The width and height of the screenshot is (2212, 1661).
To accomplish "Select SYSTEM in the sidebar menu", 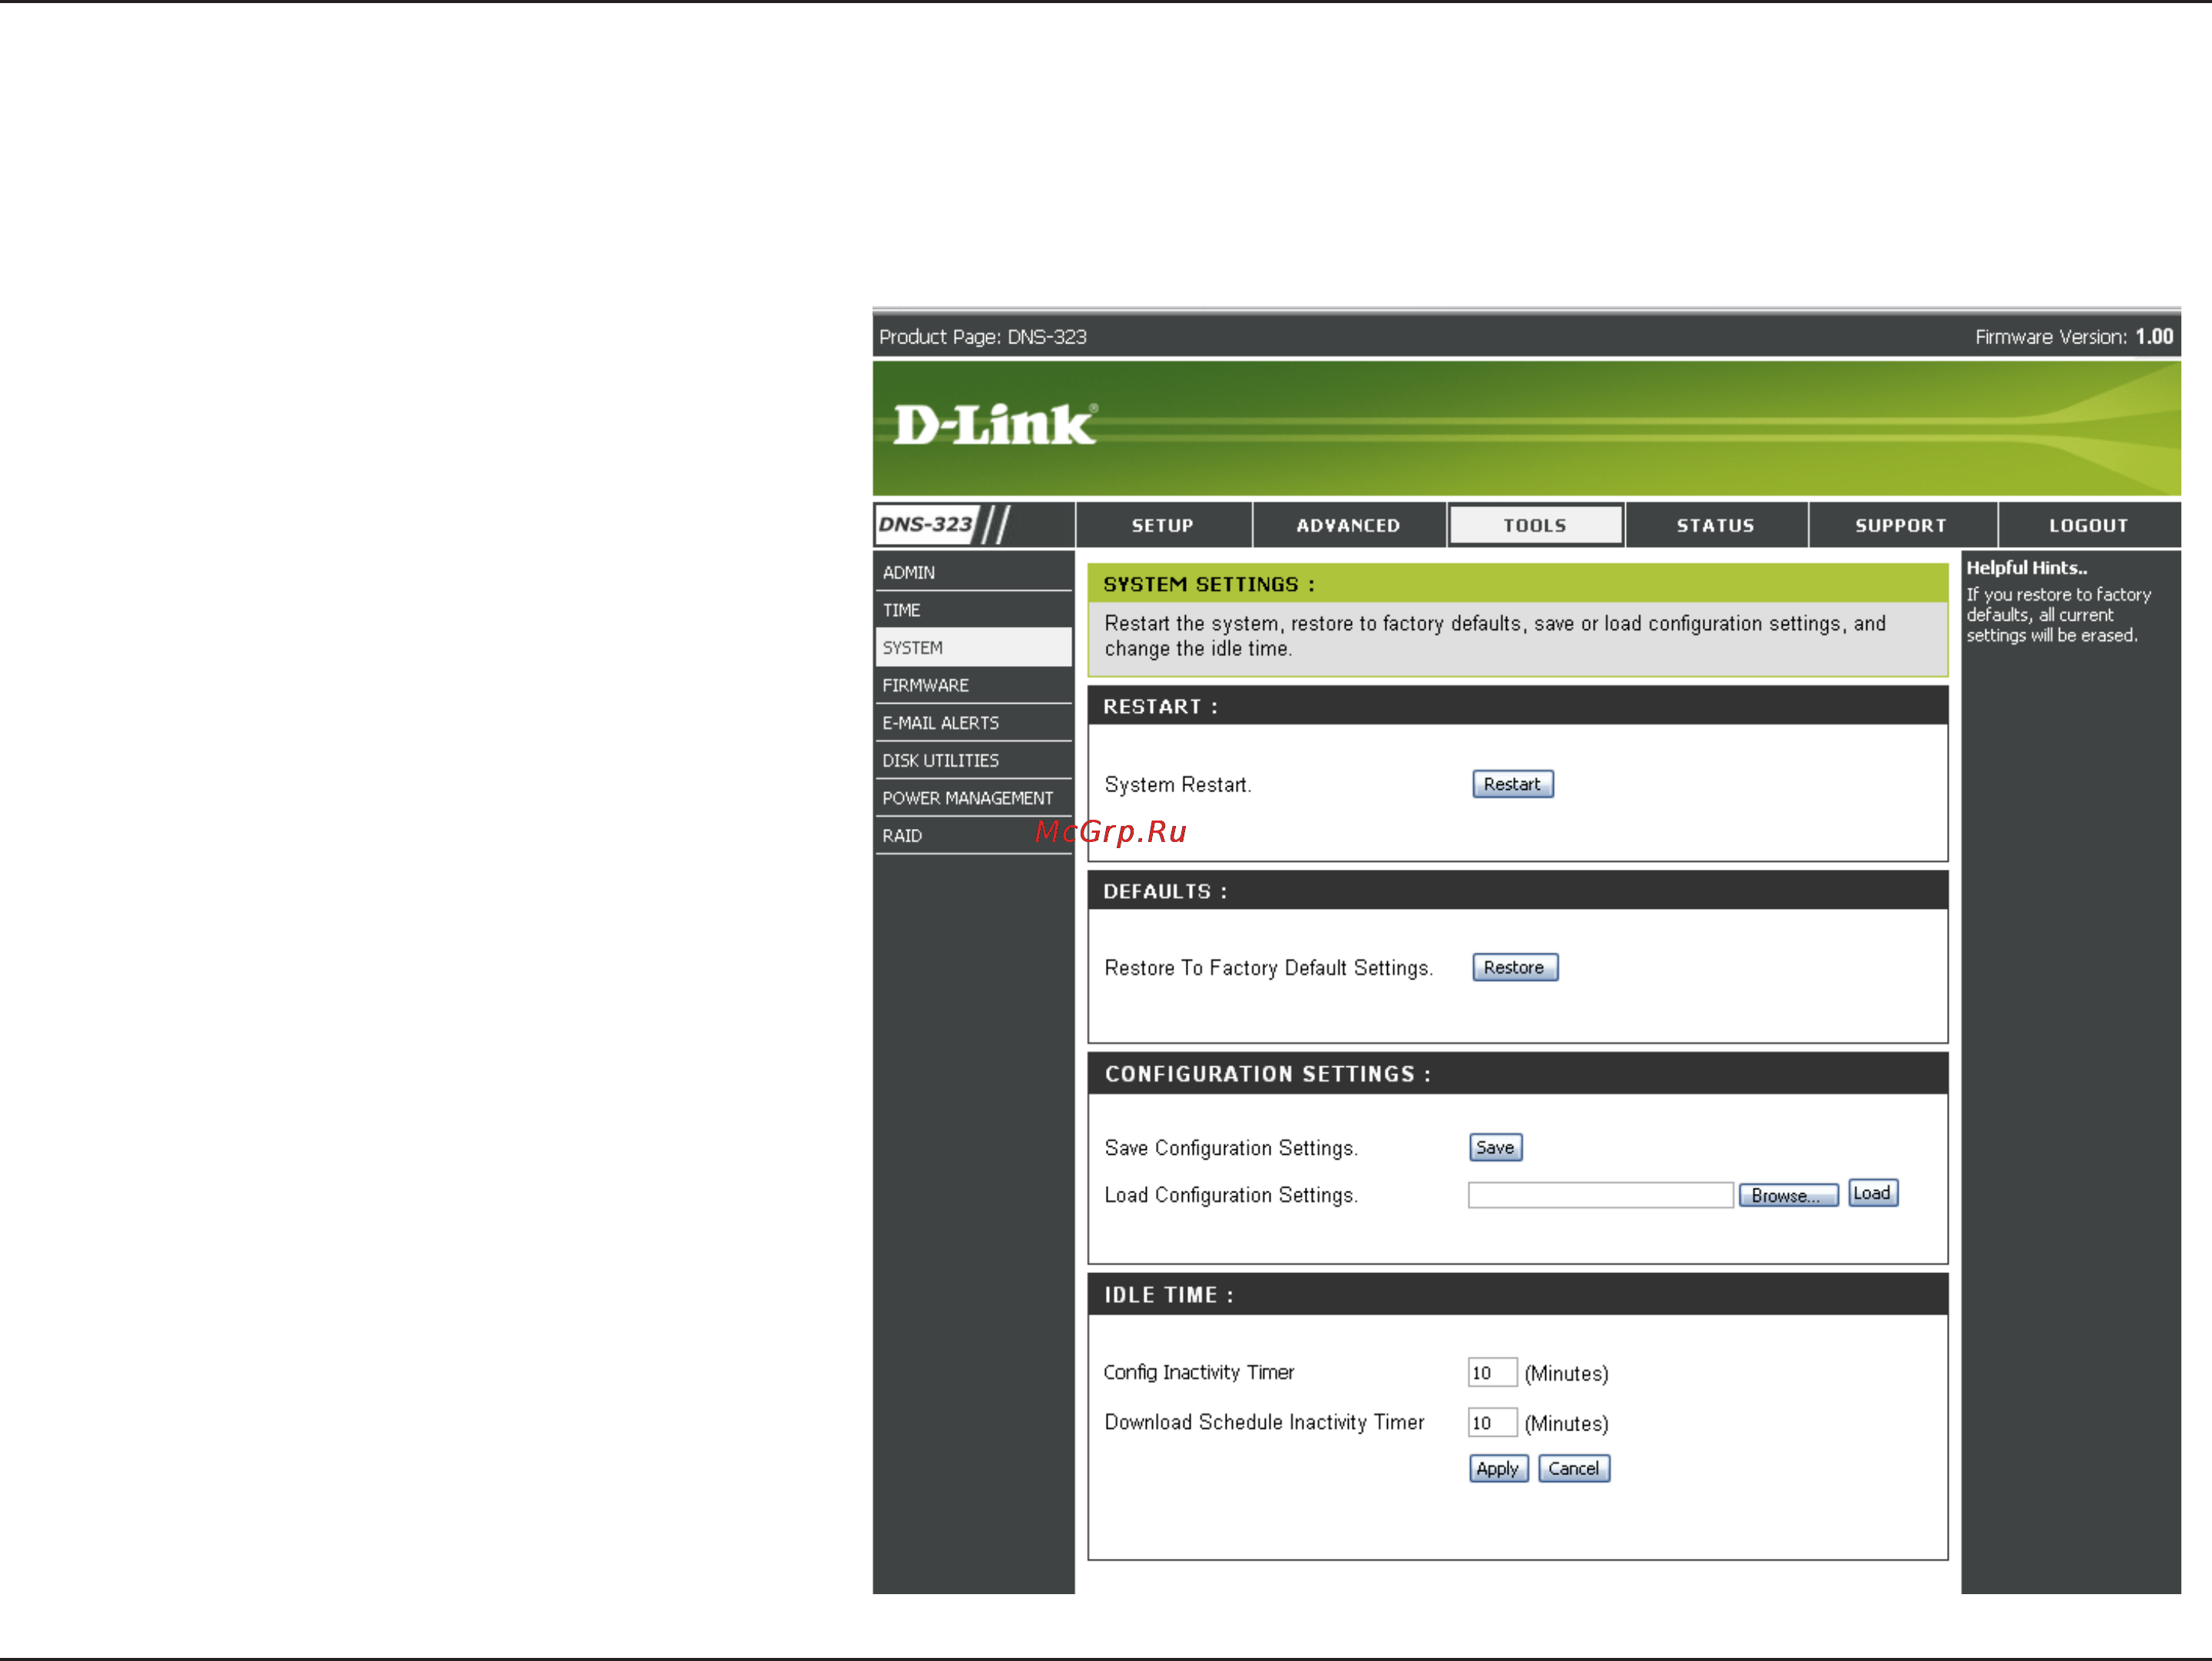I will pyautogui.click(x=973, y=647).
